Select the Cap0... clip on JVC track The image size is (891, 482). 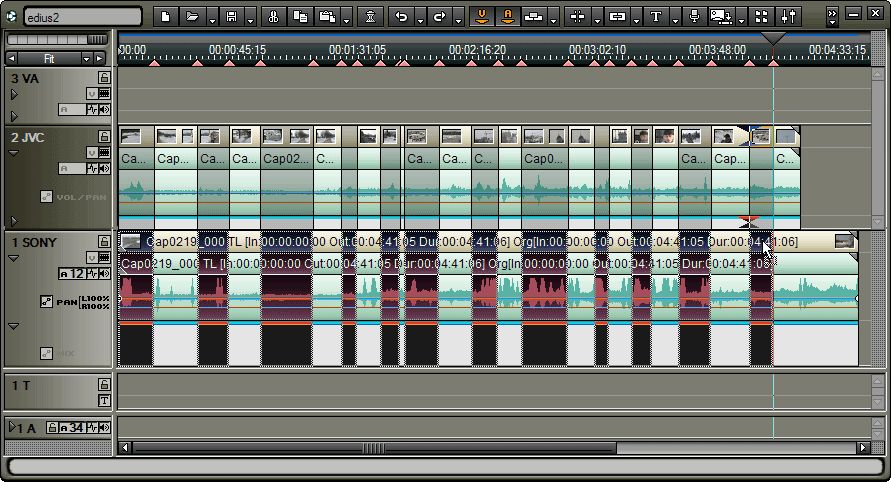tap(544, 159)
